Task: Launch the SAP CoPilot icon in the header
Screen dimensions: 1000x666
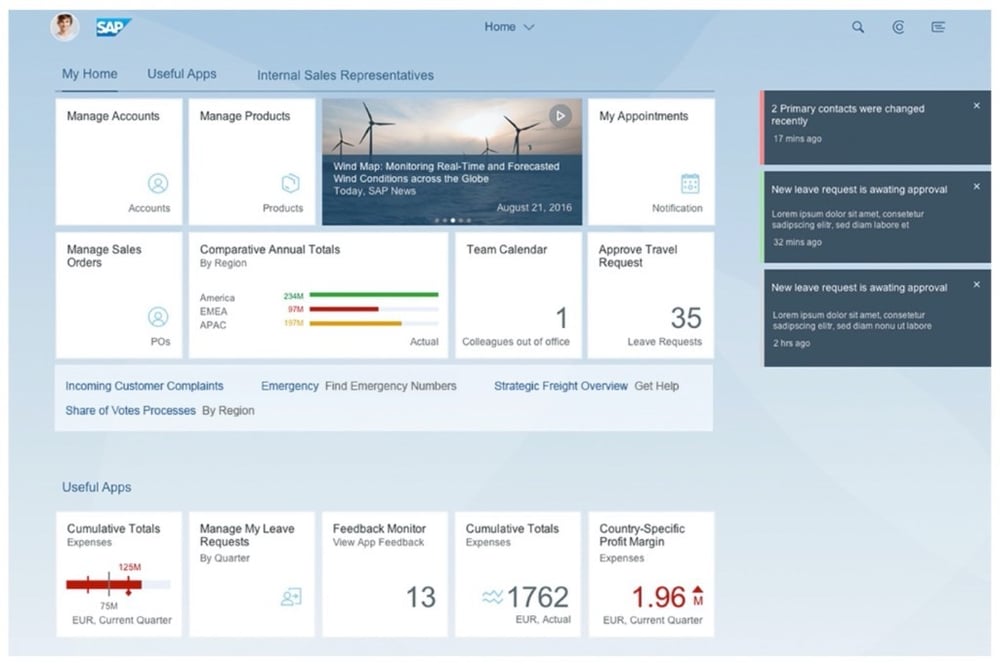Action: (898, 27)
